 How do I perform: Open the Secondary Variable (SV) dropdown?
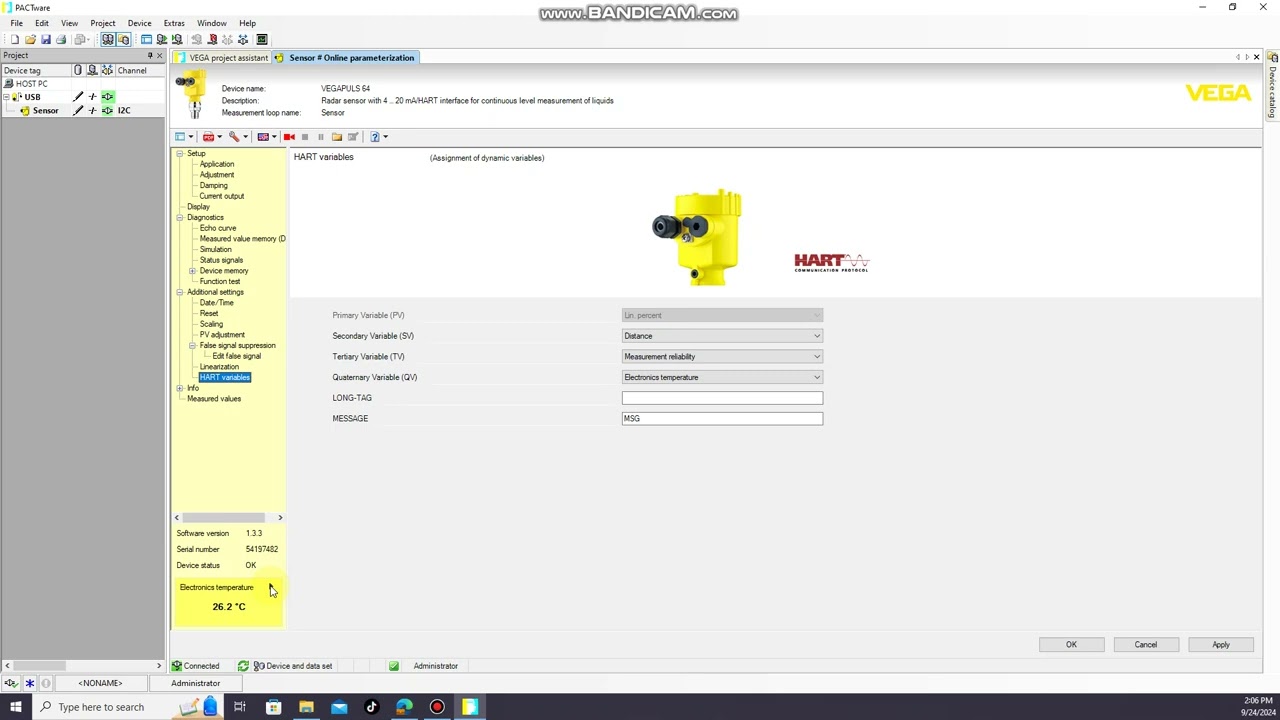722,336
